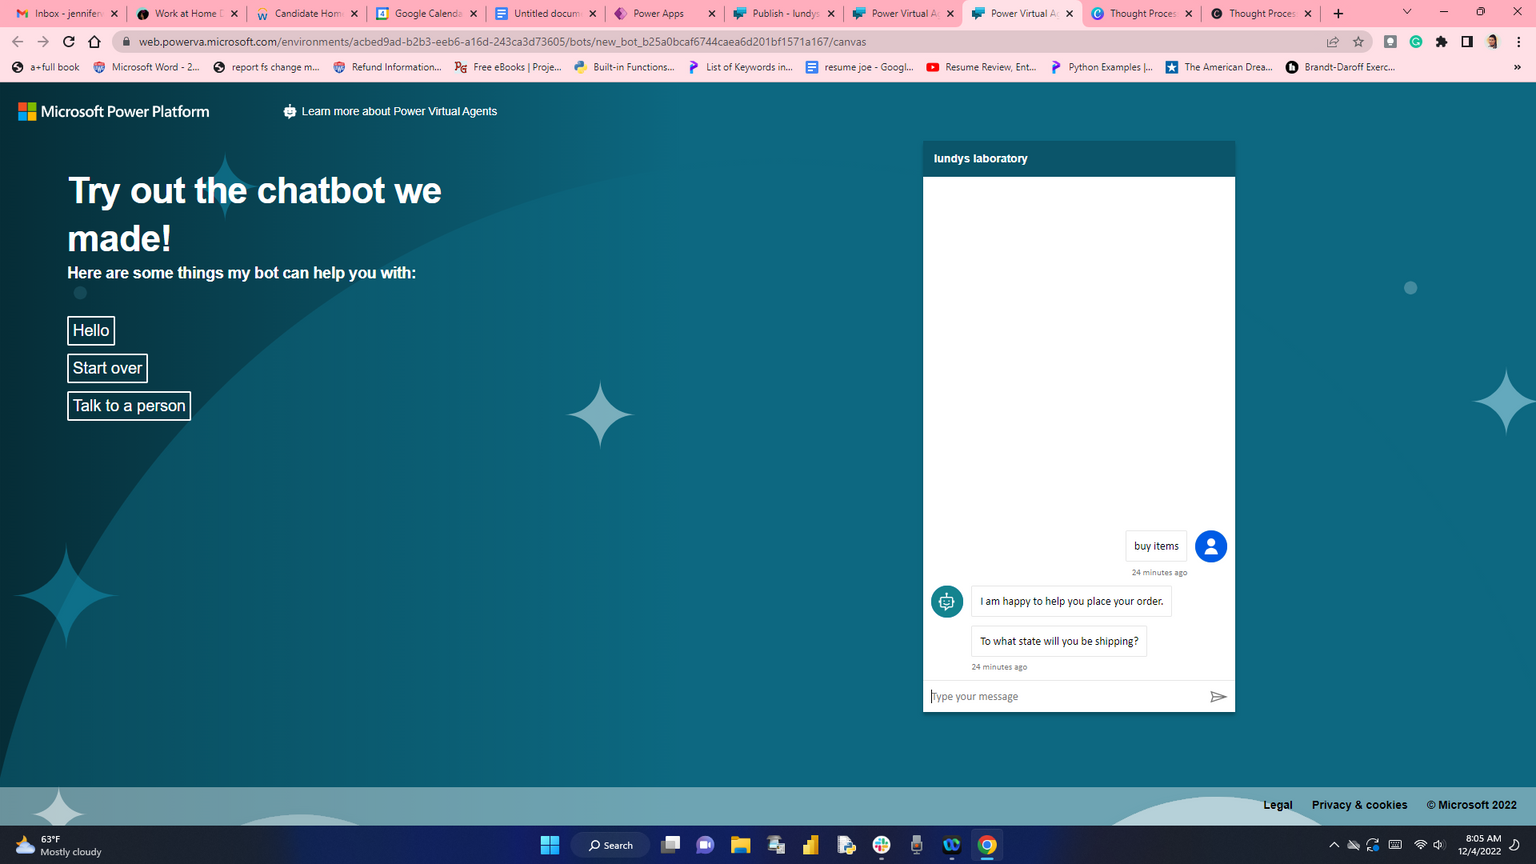
Task: Click the share page icon in address bar
Action: coord(1332,42)
